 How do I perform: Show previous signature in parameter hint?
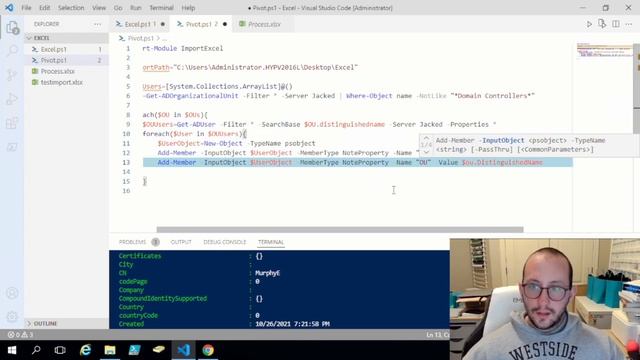[426, 138]
